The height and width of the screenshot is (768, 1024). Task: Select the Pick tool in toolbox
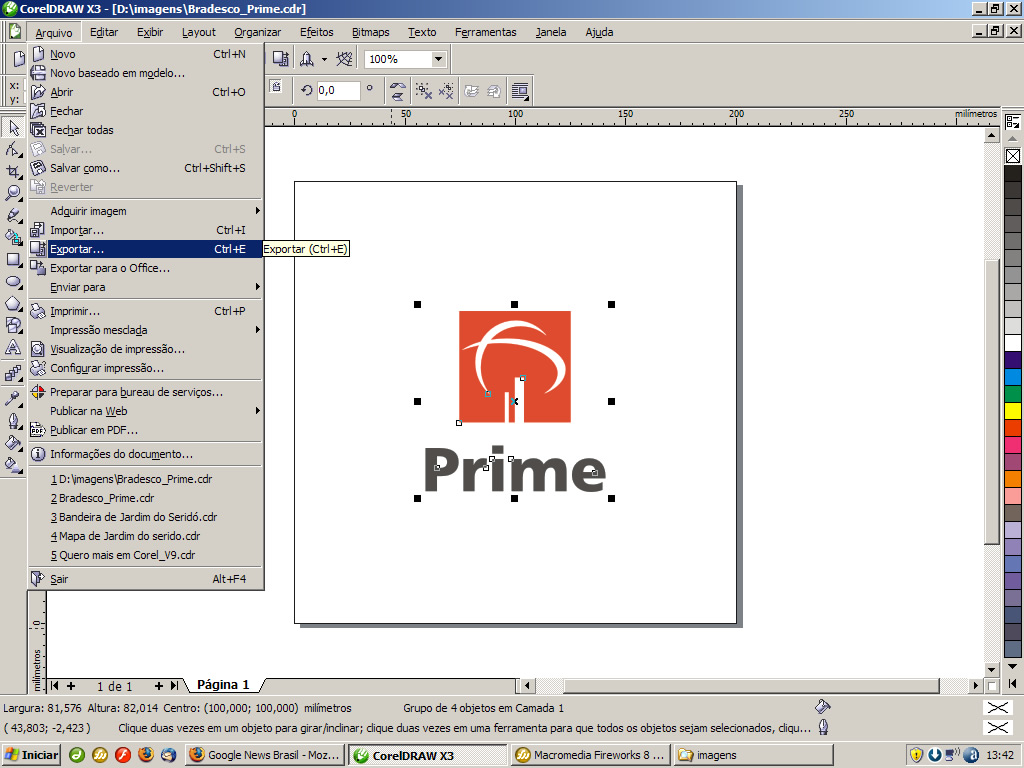[13, 127]
